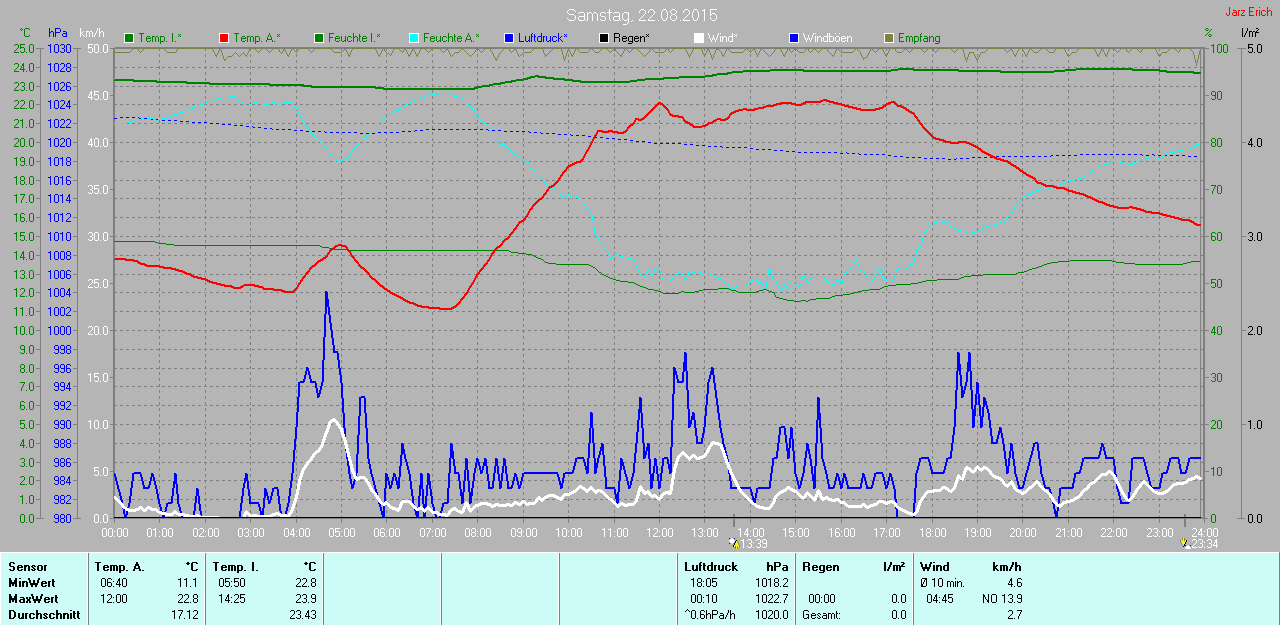Click the Luftdruck column header
The height and width of the screenshot is (625, 1280).
[x=711, y=567]
